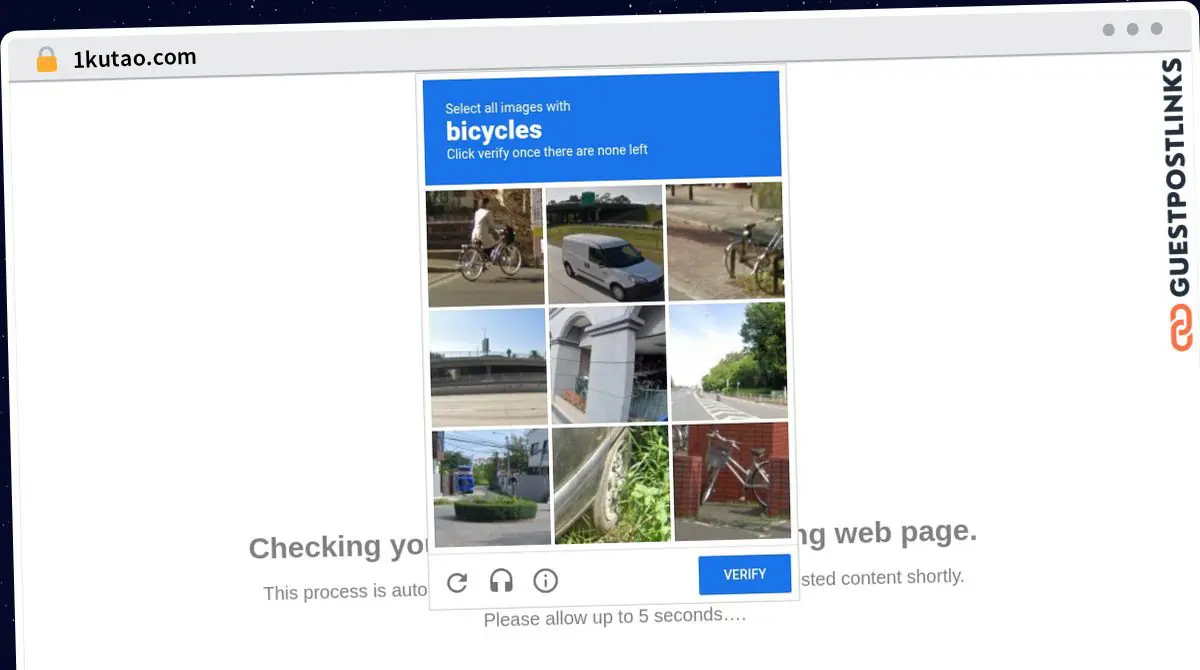Click the highway overpass image tile
Viewport: 1200px width, 670px height.
(487, 364)
